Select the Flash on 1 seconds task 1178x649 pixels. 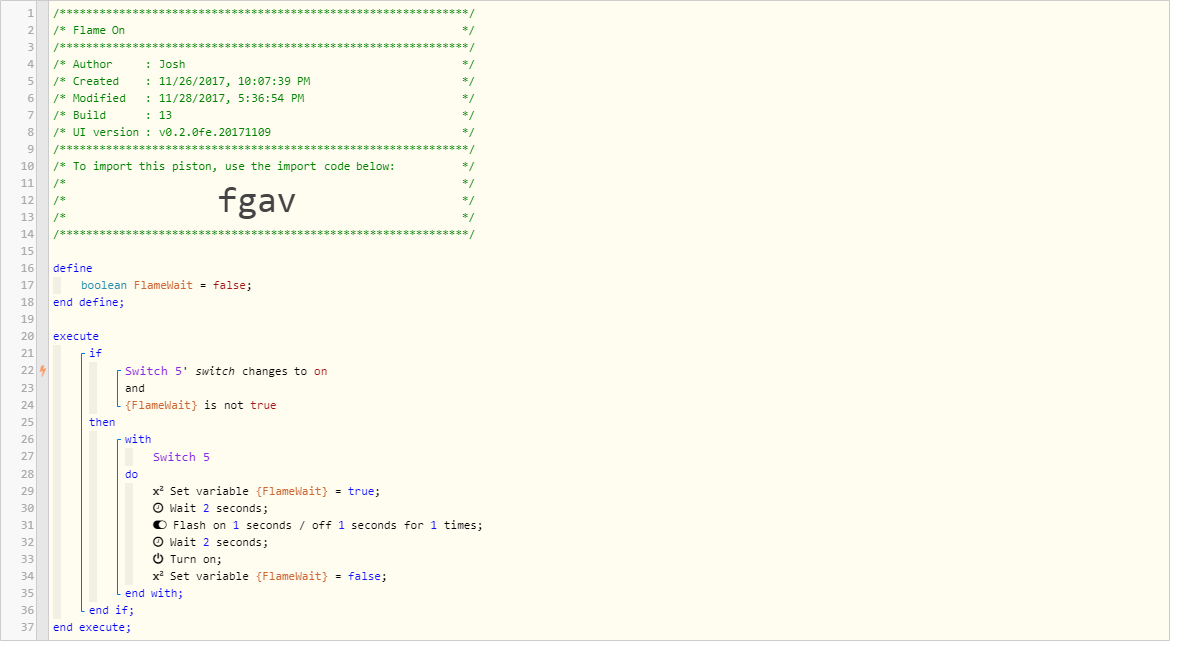[318, 525]
